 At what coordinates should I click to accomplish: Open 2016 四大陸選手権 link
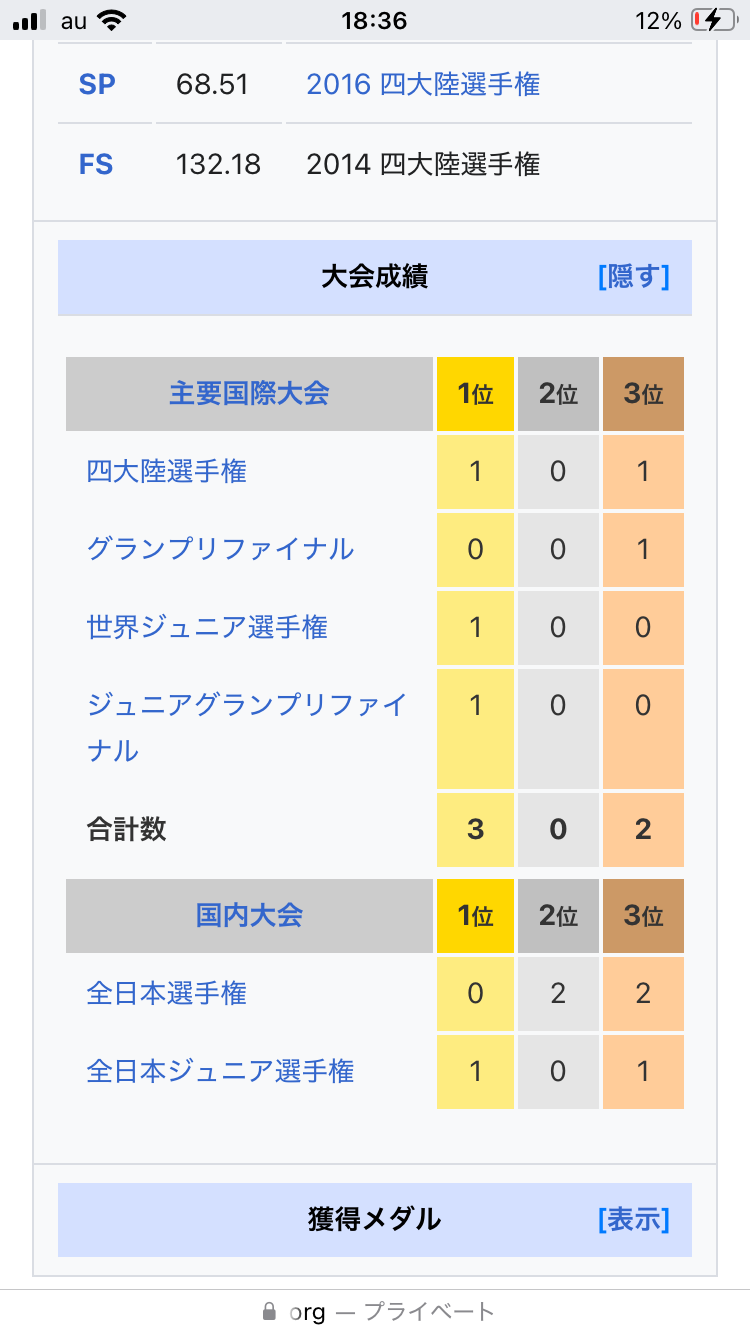[x=423, y=84]
